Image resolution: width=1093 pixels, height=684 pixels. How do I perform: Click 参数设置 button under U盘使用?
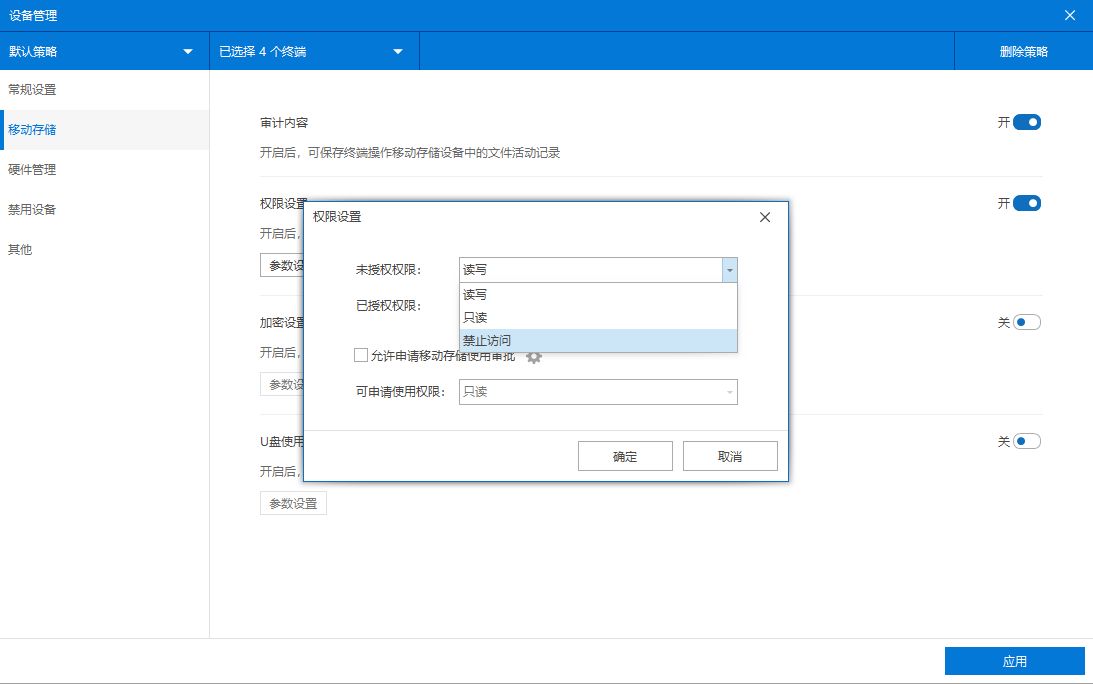293,503
